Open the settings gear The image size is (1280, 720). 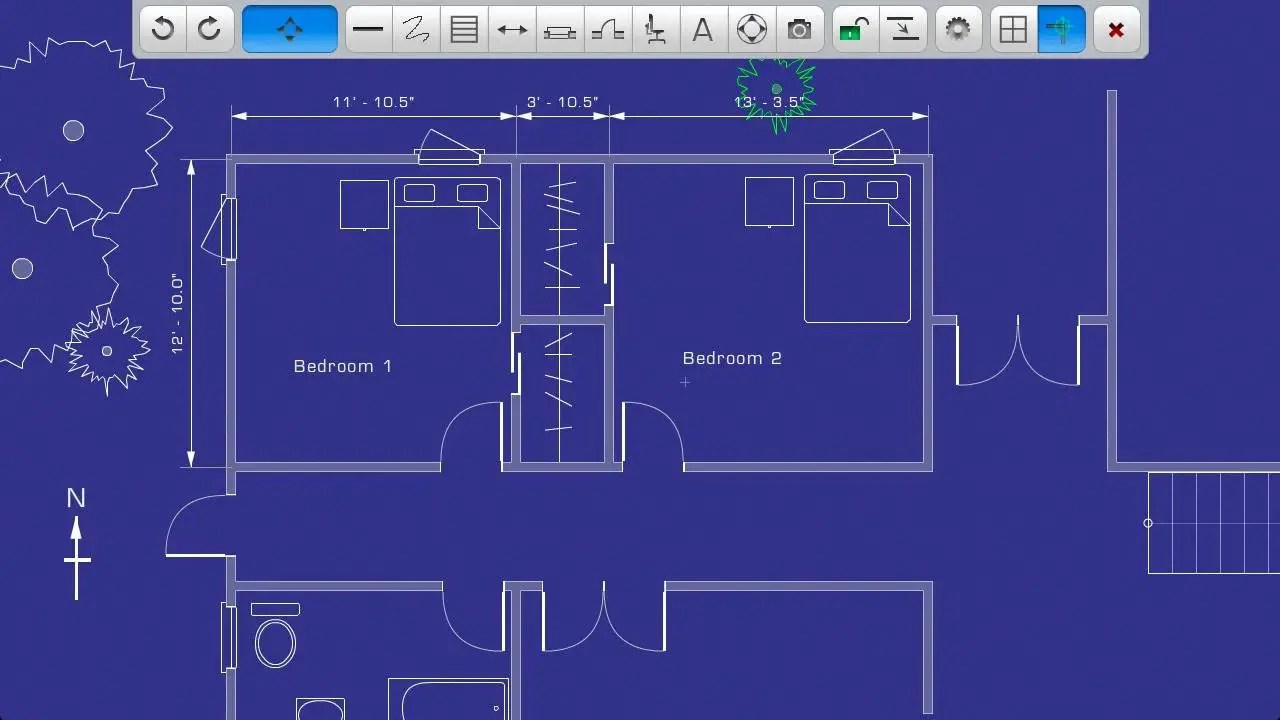(957, 29)
